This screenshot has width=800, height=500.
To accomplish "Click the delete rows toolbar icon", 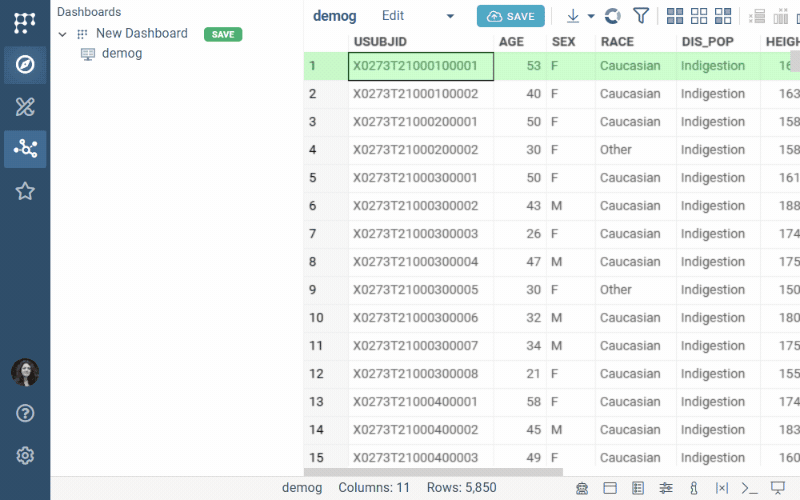I will [x=757, y=16].
